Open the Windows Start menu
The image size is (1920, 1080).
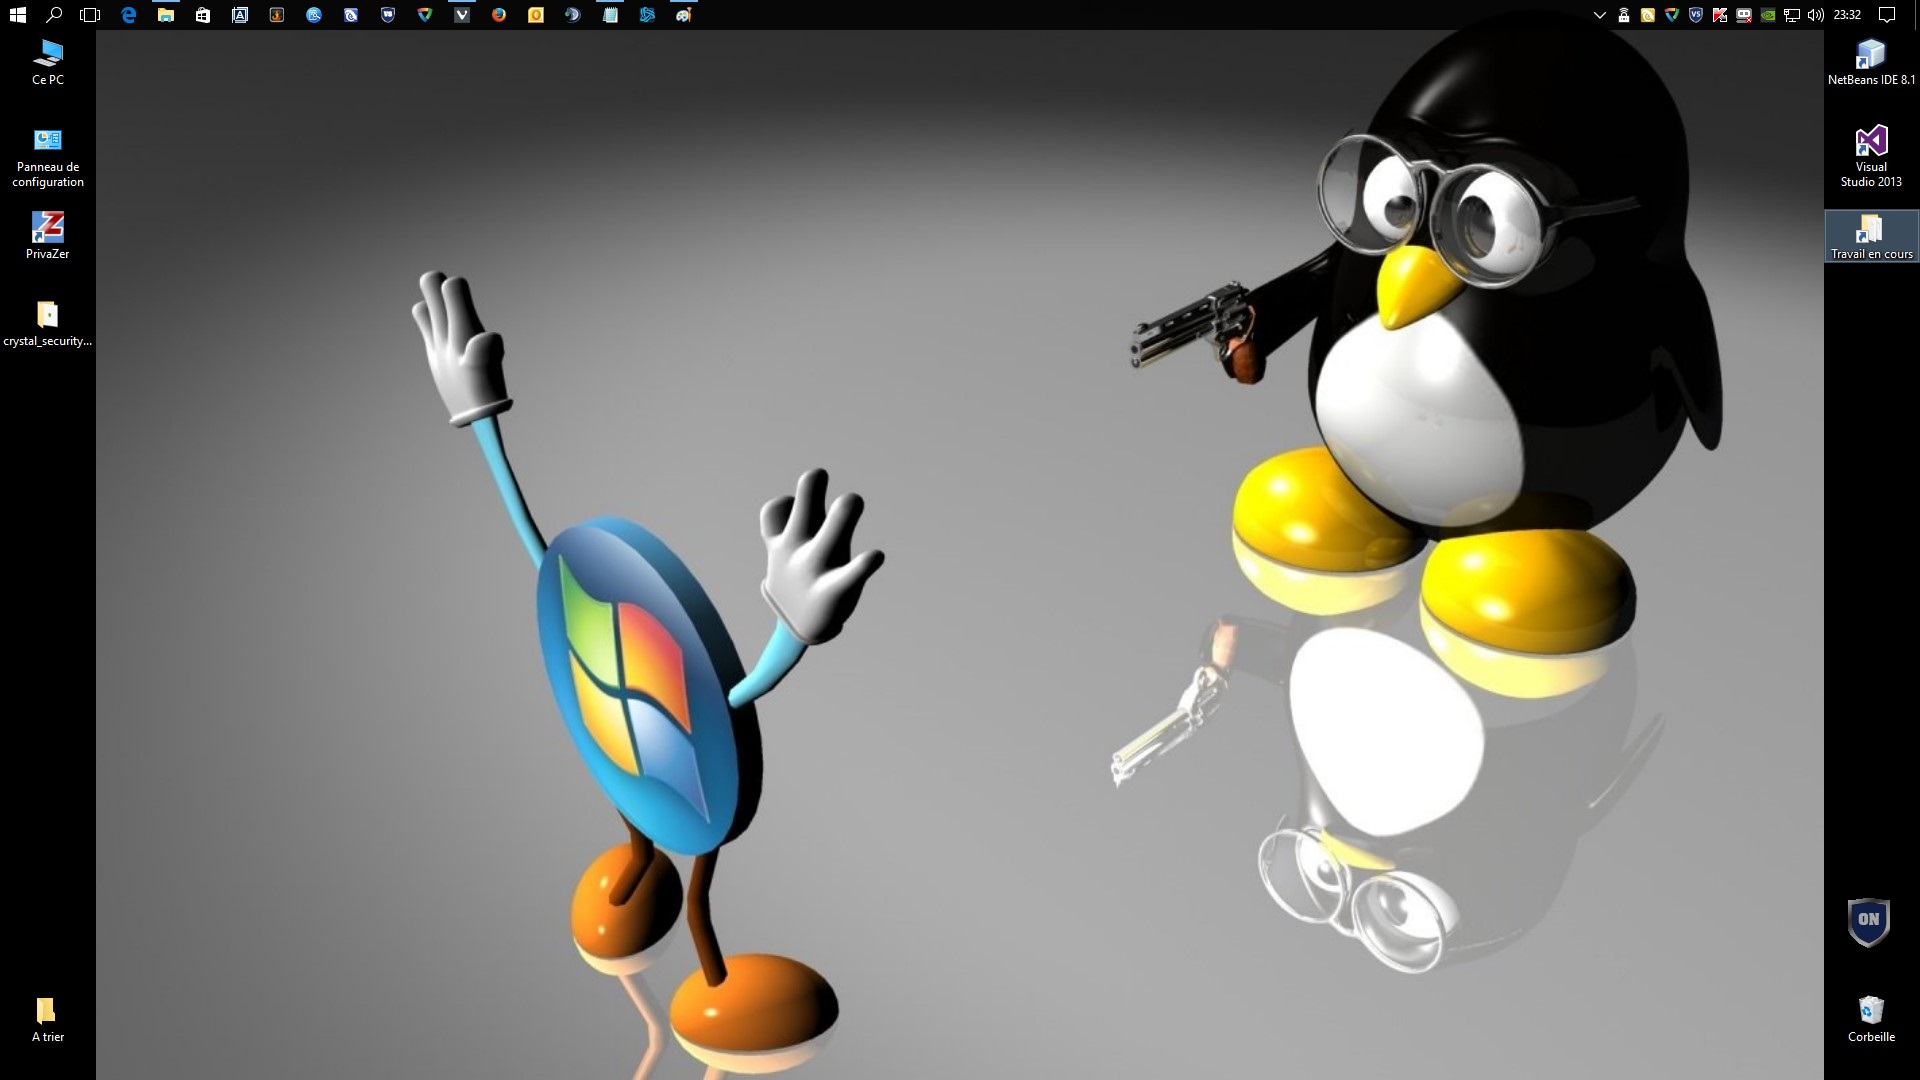tap(17, 15)
